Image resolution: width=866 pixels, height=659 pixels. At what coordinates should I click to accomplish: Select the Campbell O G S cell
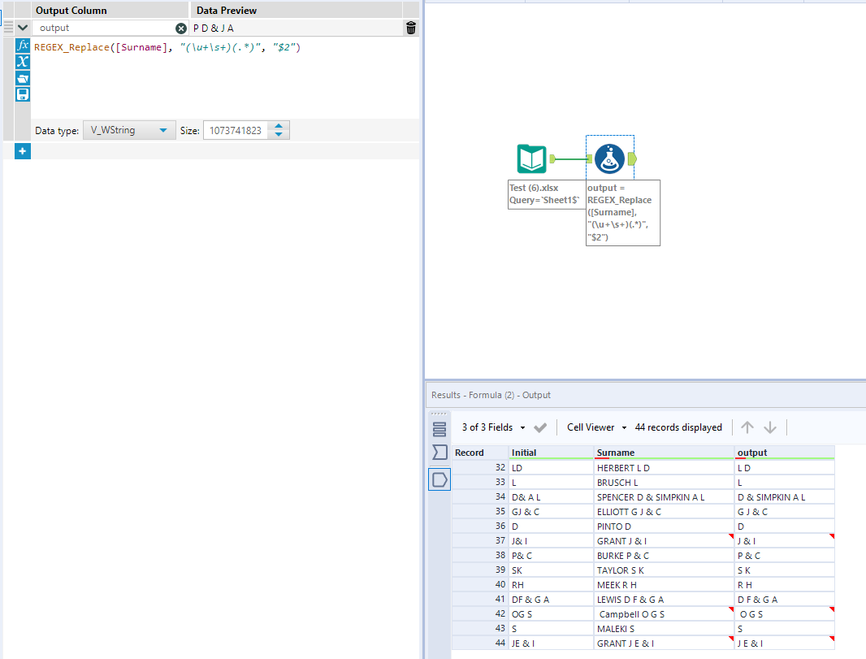[664, 614]
